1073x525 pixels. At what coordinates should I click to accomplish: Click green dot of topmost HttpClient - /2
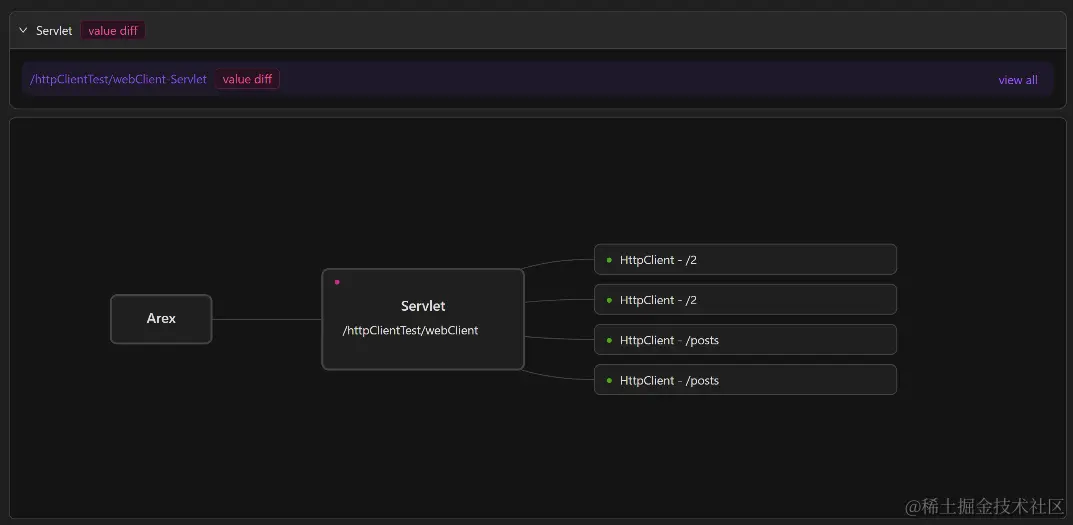pyautogui.click(x=609, y=260)
